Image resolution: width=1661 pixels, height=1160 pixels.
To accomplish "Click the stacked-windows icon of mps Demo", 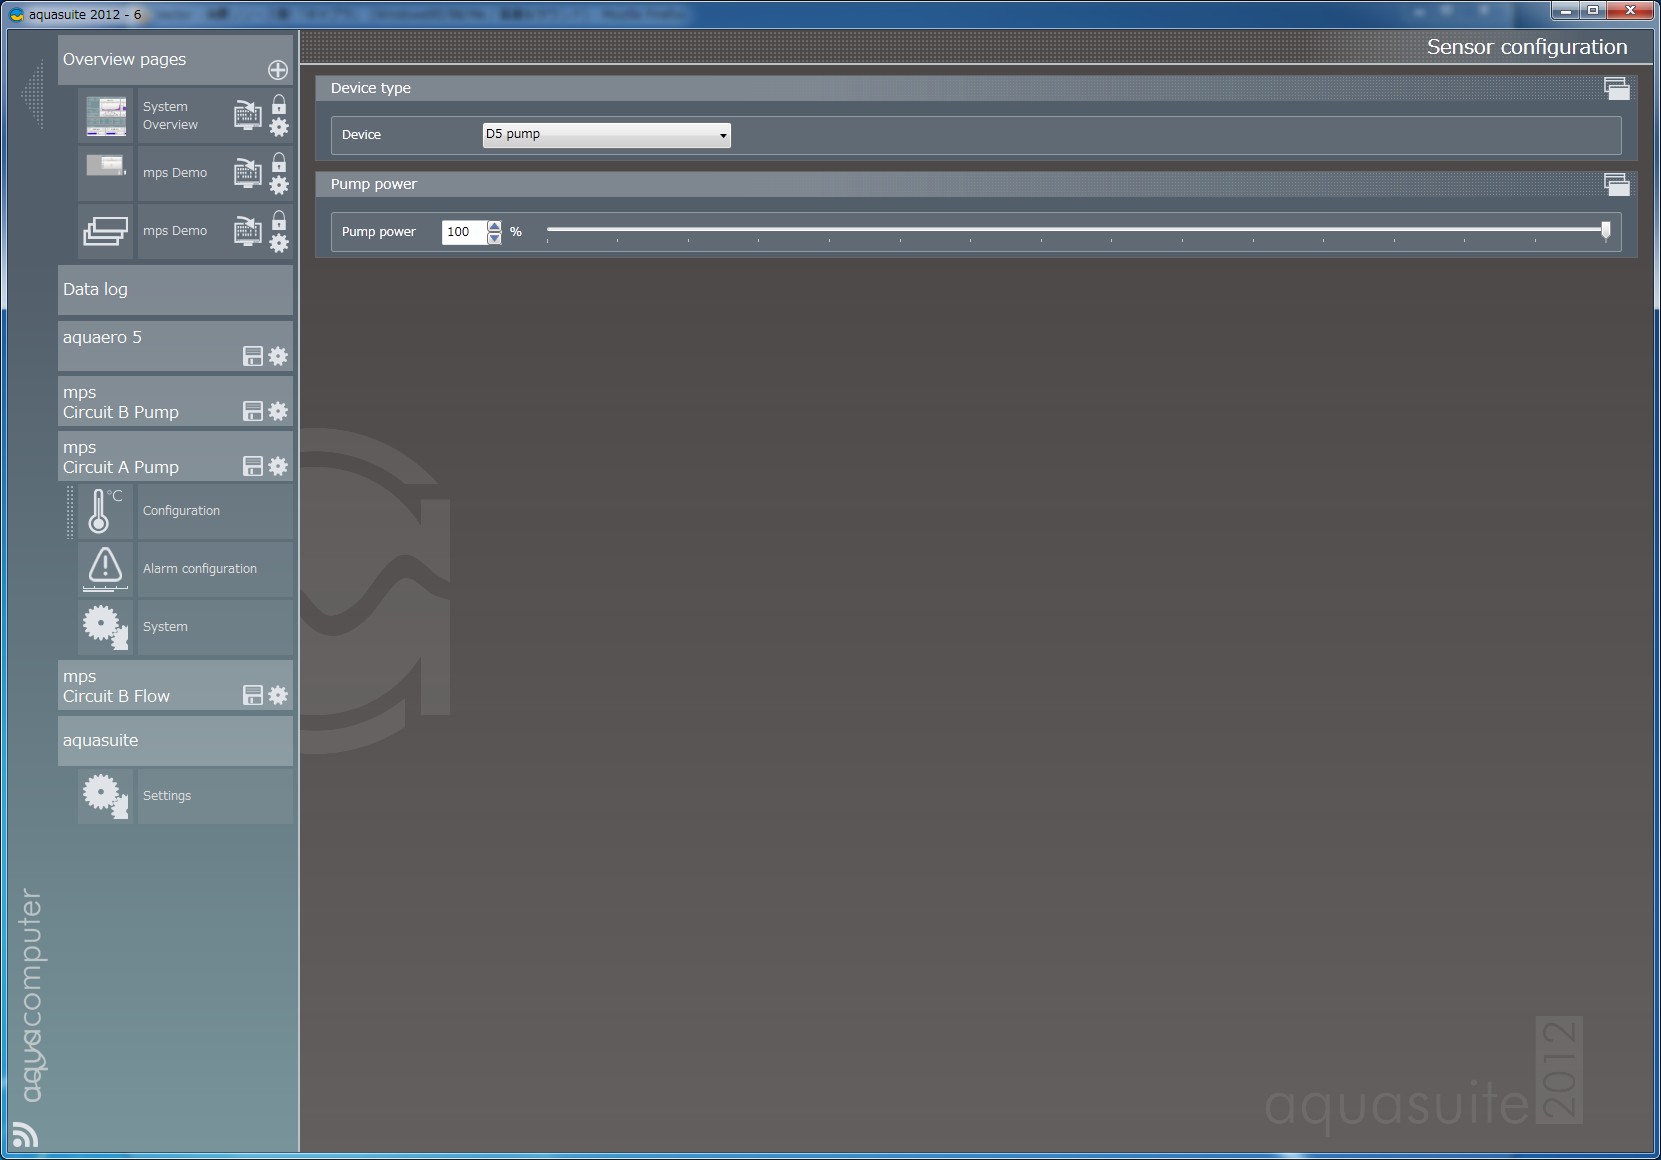I will pos(106,231).
